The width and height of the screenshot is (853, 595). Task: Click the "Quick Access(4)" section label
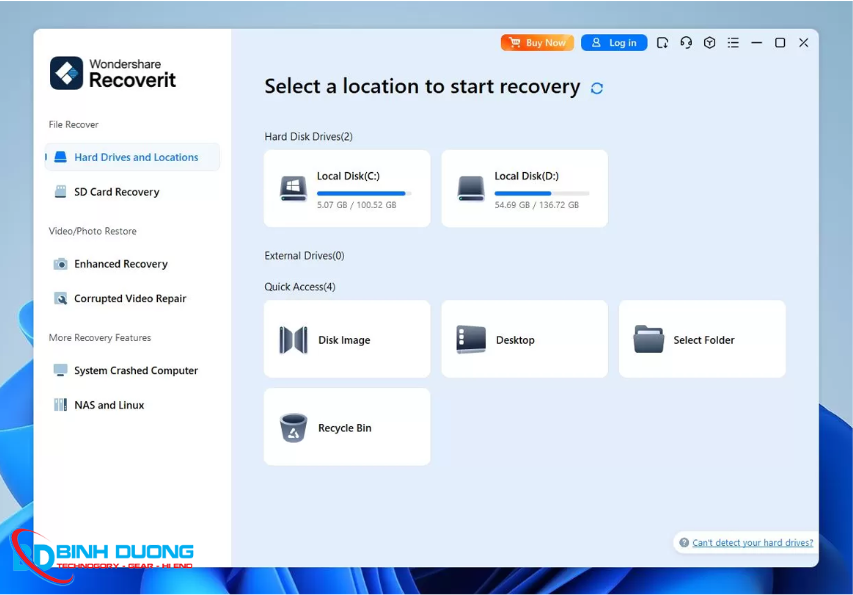(x=300, y=287)
